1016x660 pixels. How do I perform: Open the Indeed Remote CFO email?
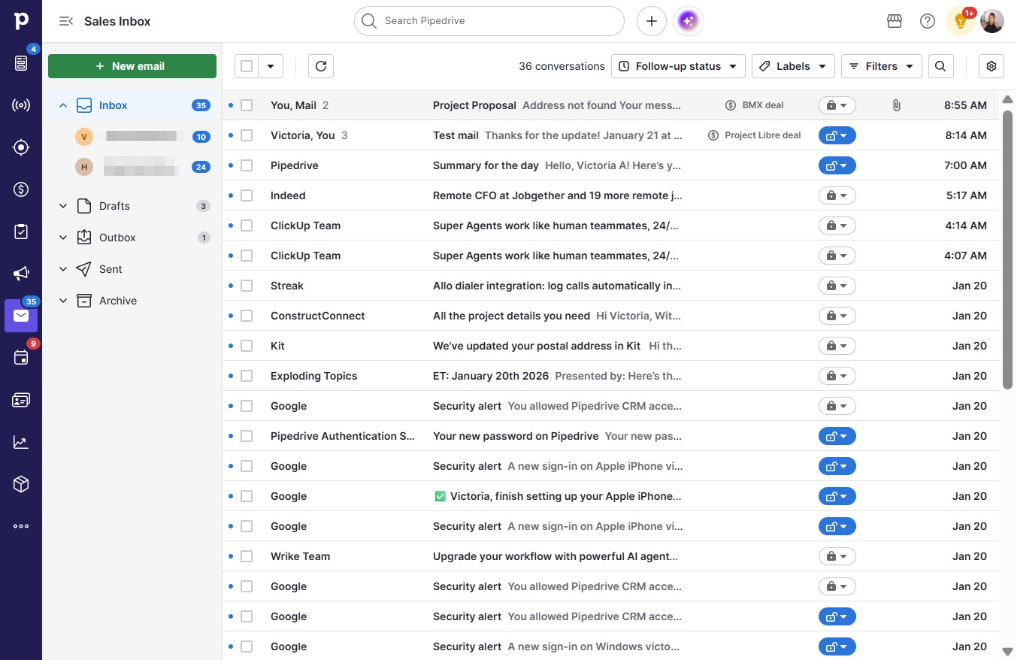(x=557, y=196)
